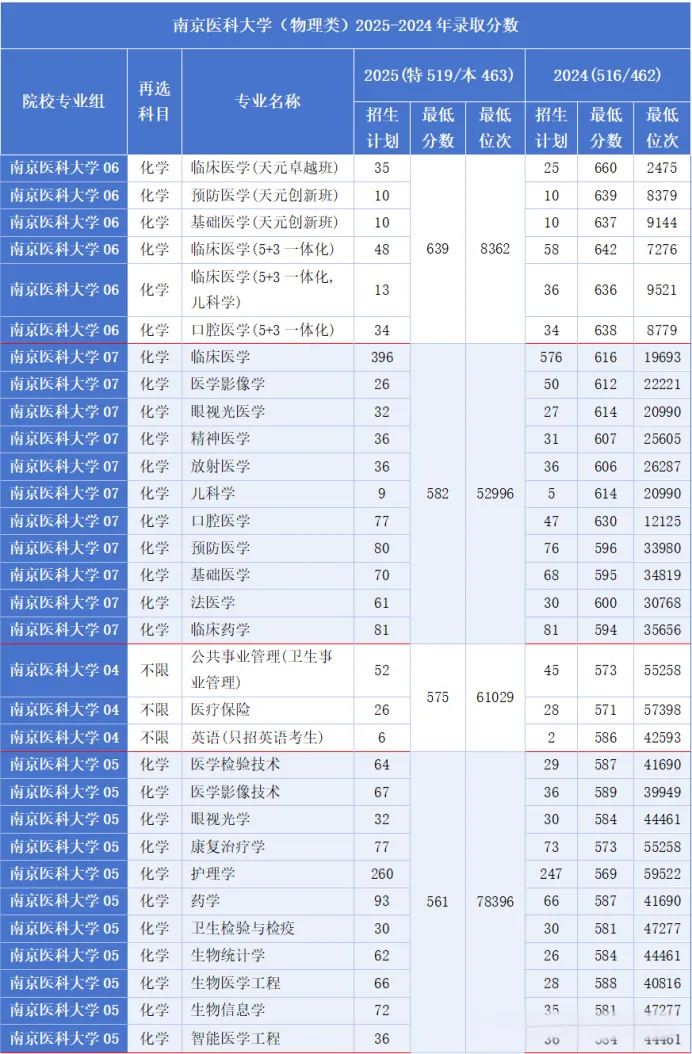
Task: Click the merged rank cell 52996
Action: pos(495,493)
